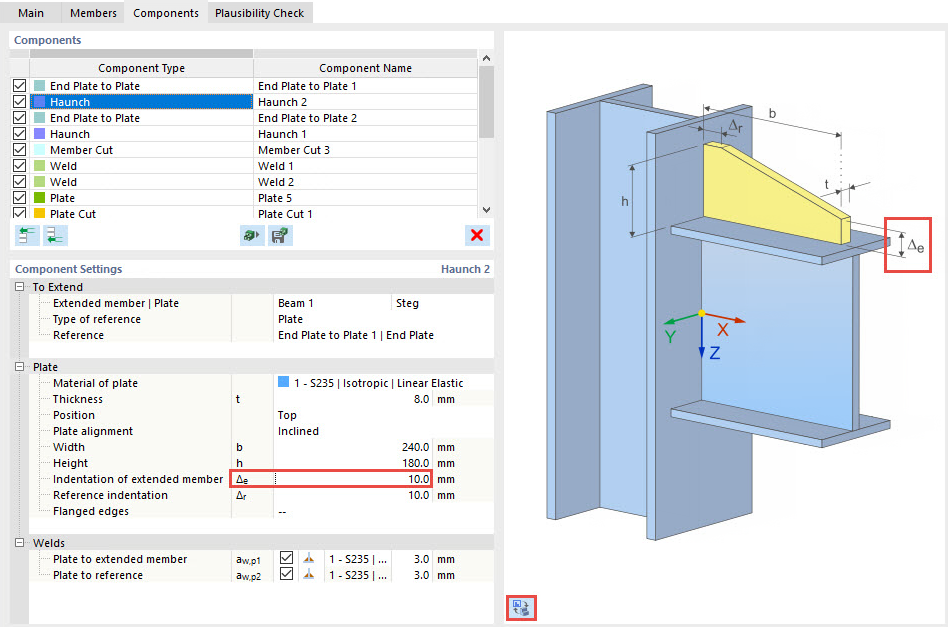Collapse the Plate settings section
The height and width of the screenshot is (627, 948).
click(19, 367)
